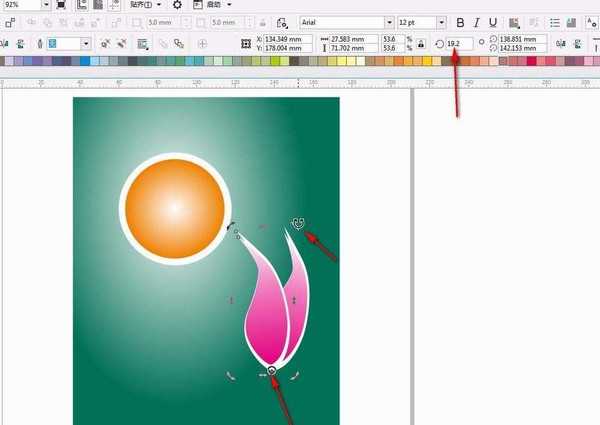
Task: Click the rotation center marker at petal base
Action: click(x=272, y=370)
